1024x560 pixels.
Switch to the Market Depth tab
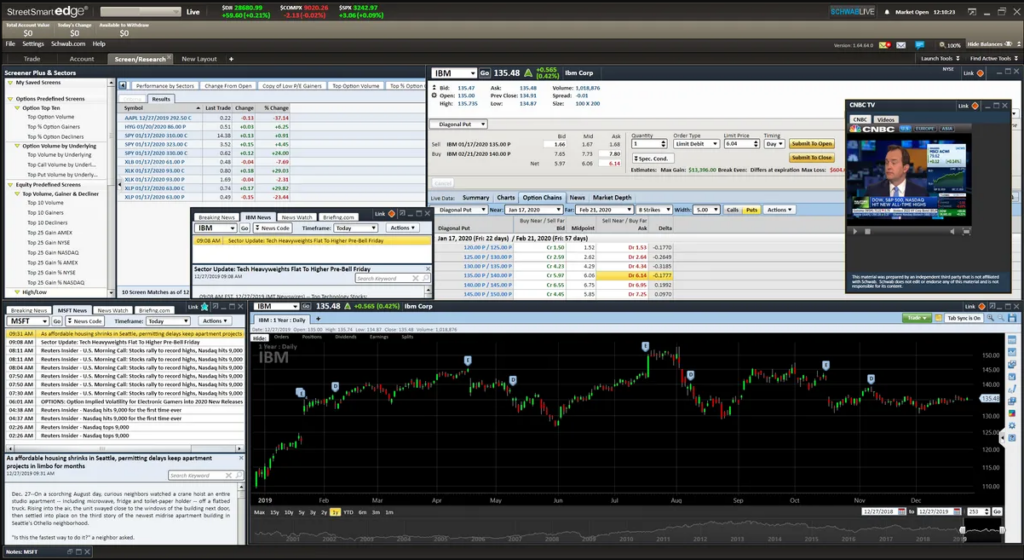click(614, 197)
